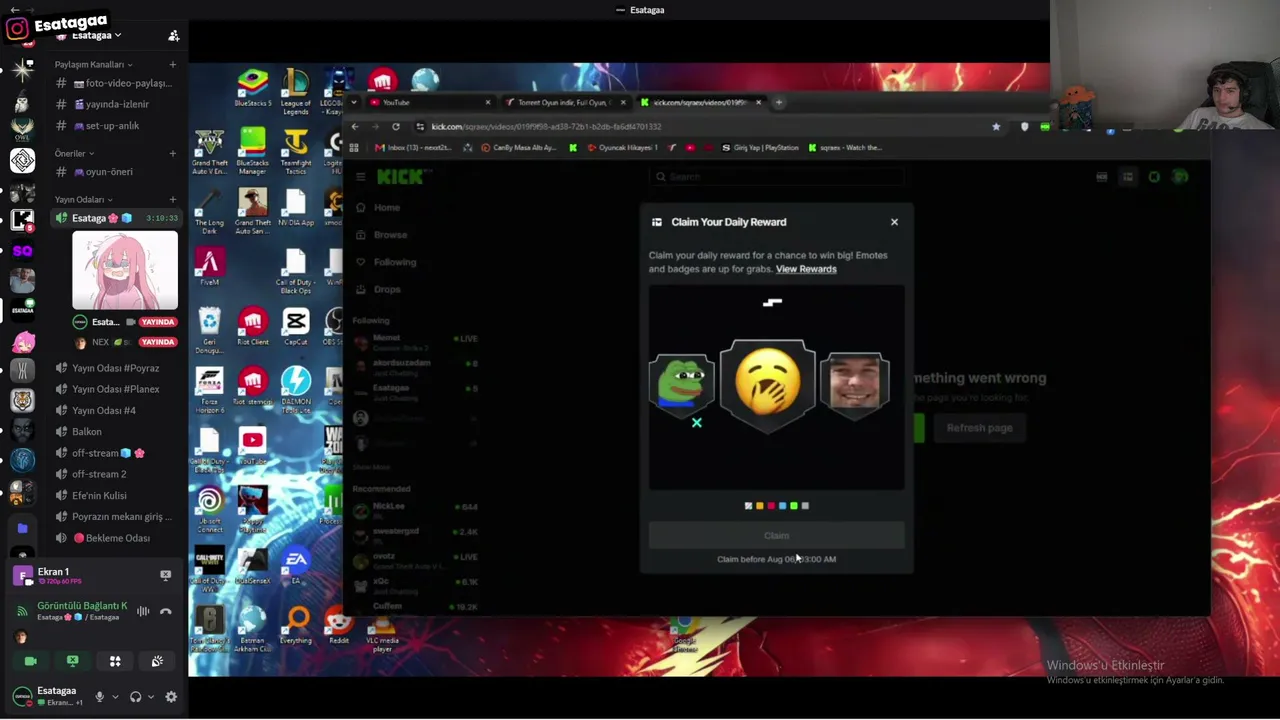The height and width of the screenshot is (720, 1280).
Task: Click the Claim button in the reward dialog
Action: [776, 536]
